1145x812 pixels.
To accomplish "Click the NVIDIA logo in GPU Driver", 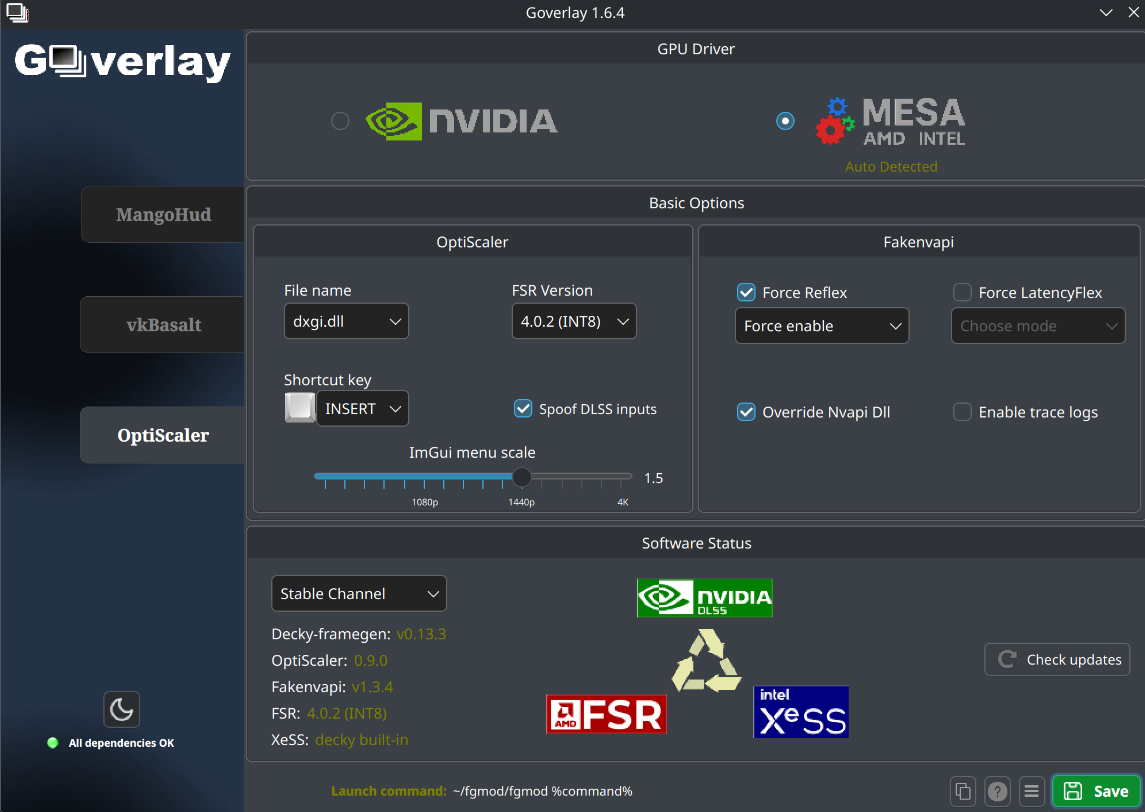I will (x=462, y=121).
